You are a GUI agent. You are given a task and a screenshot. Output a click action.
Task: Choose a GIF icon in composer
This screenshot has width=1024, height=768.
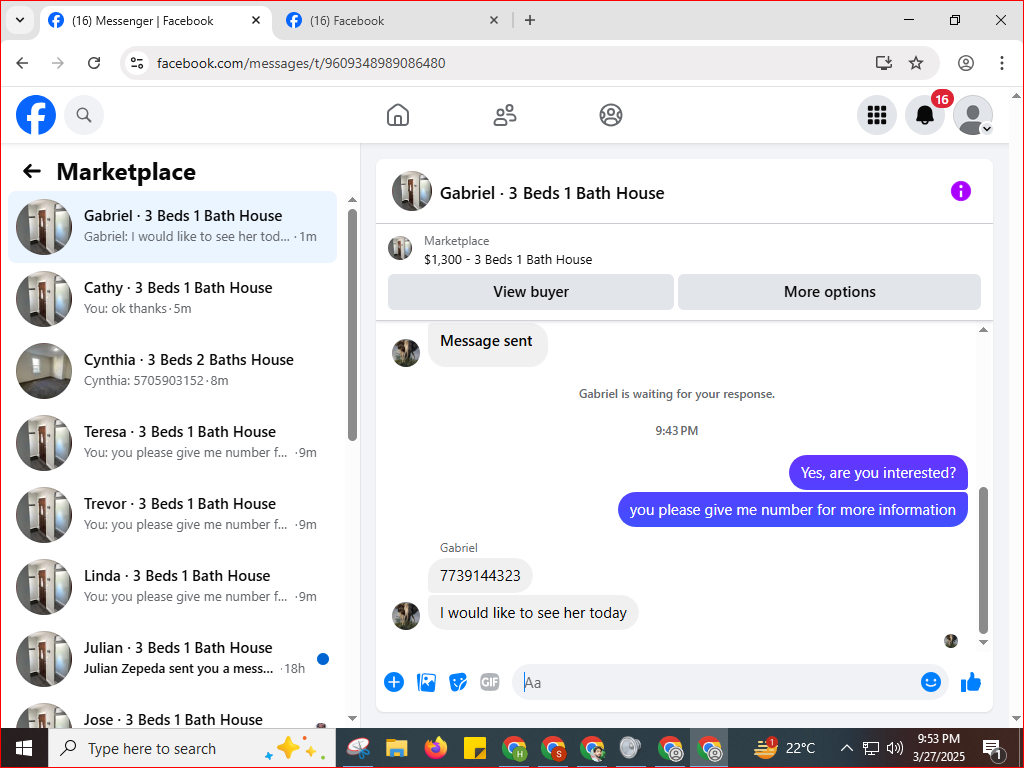[x=490, y=682]
